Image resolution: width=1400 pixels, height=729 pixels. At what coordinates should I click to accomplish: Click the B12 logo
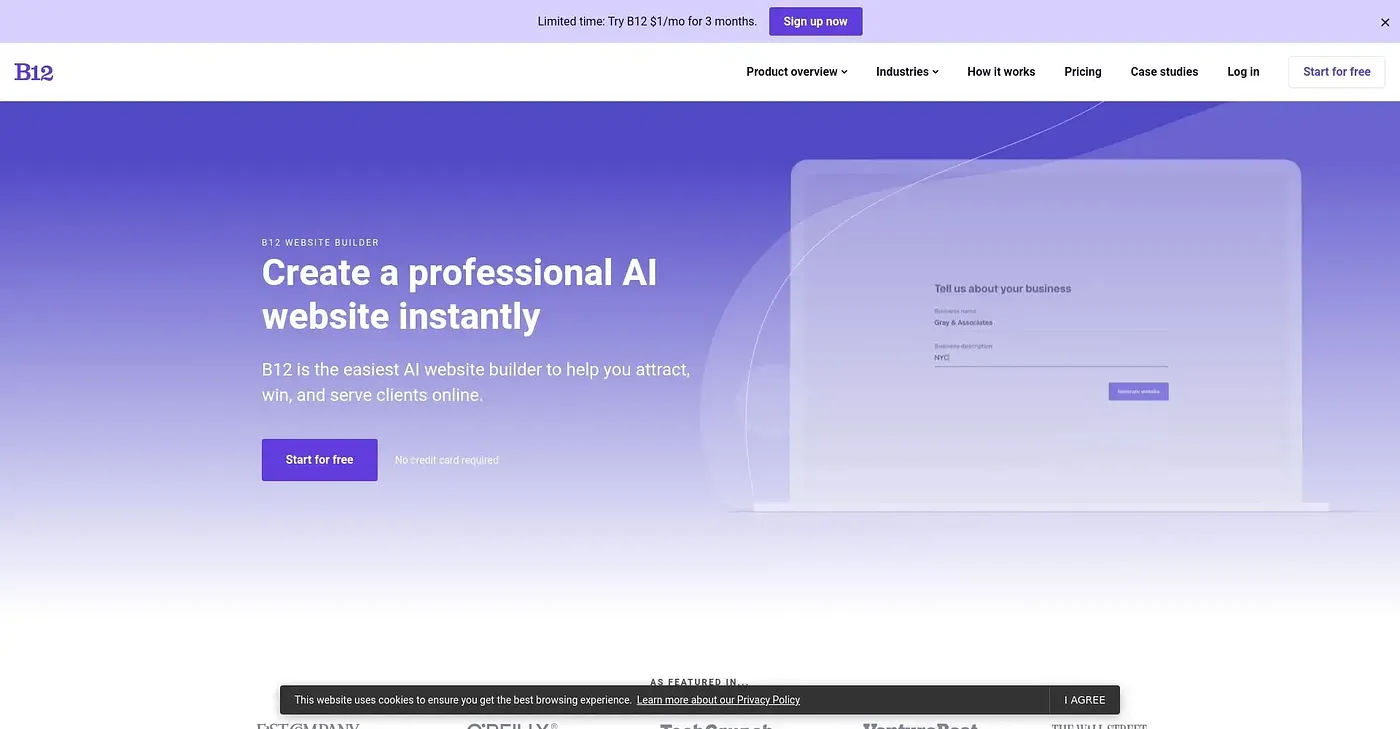click(x=34, y=72)
